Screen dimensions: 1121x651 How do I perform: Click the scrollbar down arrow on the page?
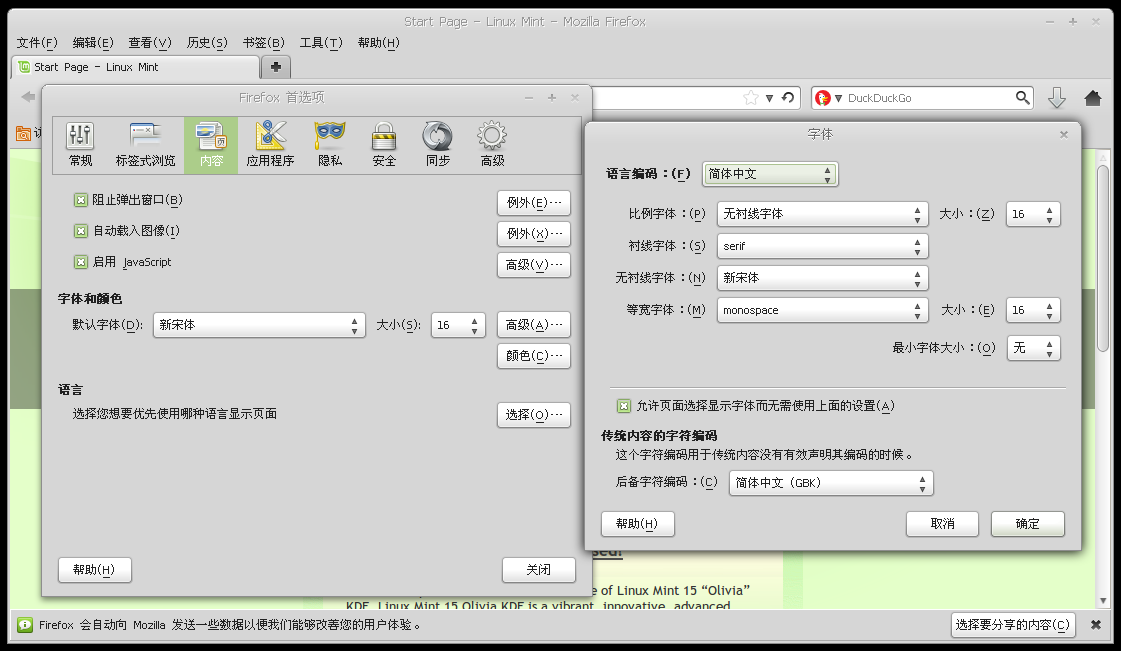pyautogui.click(x=1102, y=601)
